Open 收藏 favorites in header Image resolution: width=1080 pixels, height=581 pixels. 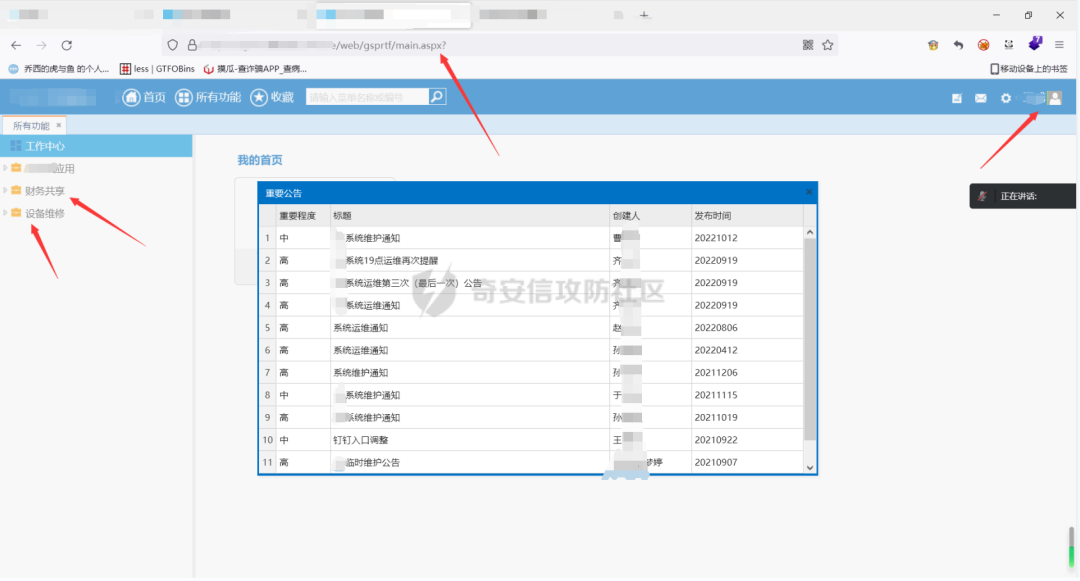click(272, 98)
